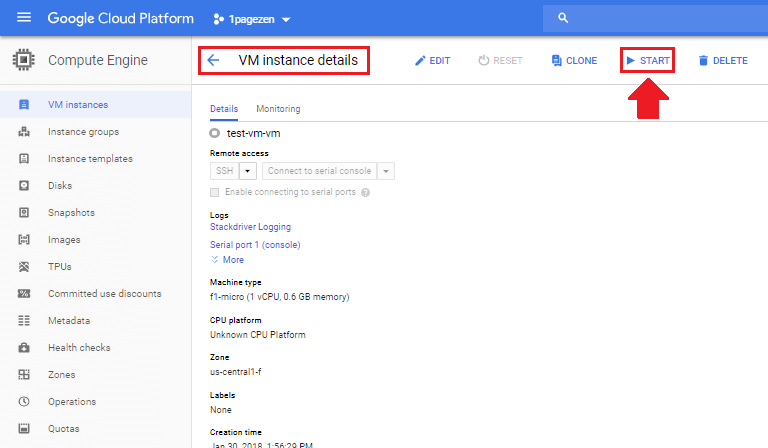The width and height of the screenshot is (768, 448).
Task: Click the TPUs sidebar icon
Action: pos(24,266)
